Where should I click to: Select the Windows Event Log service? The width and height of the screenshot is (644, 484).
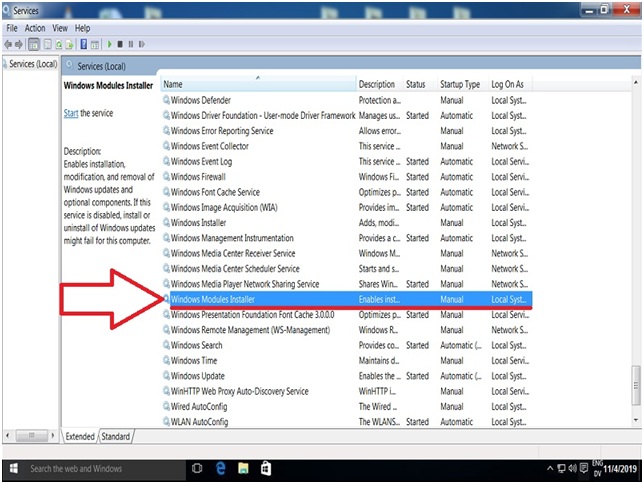point(346,161)
